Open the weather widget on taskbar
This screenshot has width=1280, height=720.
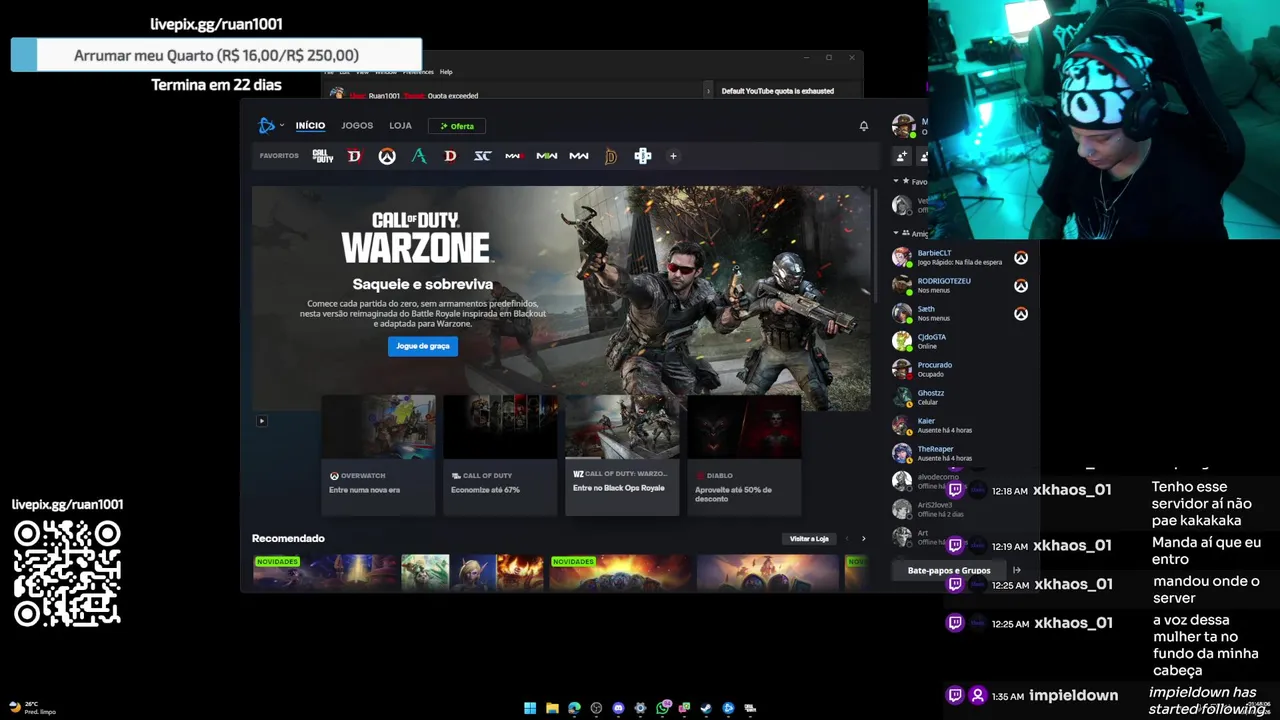coord(32,708)
